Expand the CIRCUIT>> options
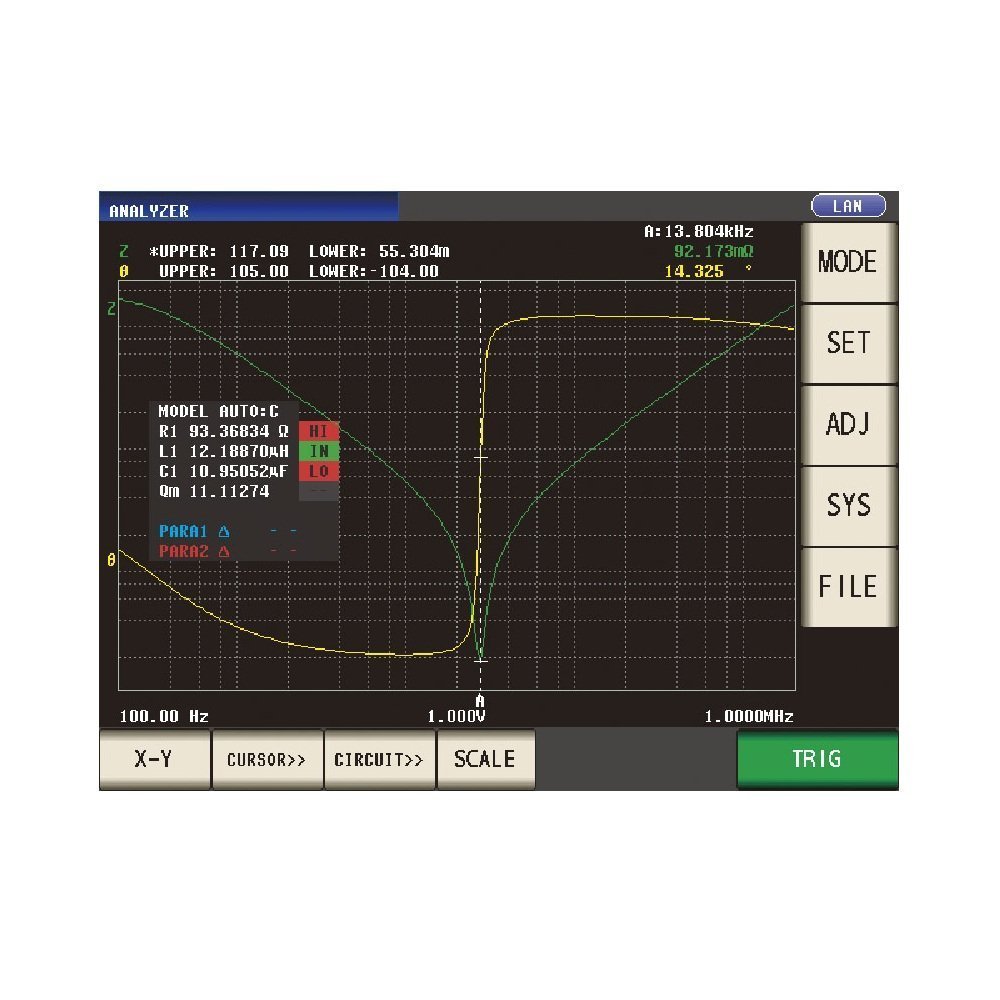The height and width of the screenshot is (1000, 1000). click(x=379, y=759)
